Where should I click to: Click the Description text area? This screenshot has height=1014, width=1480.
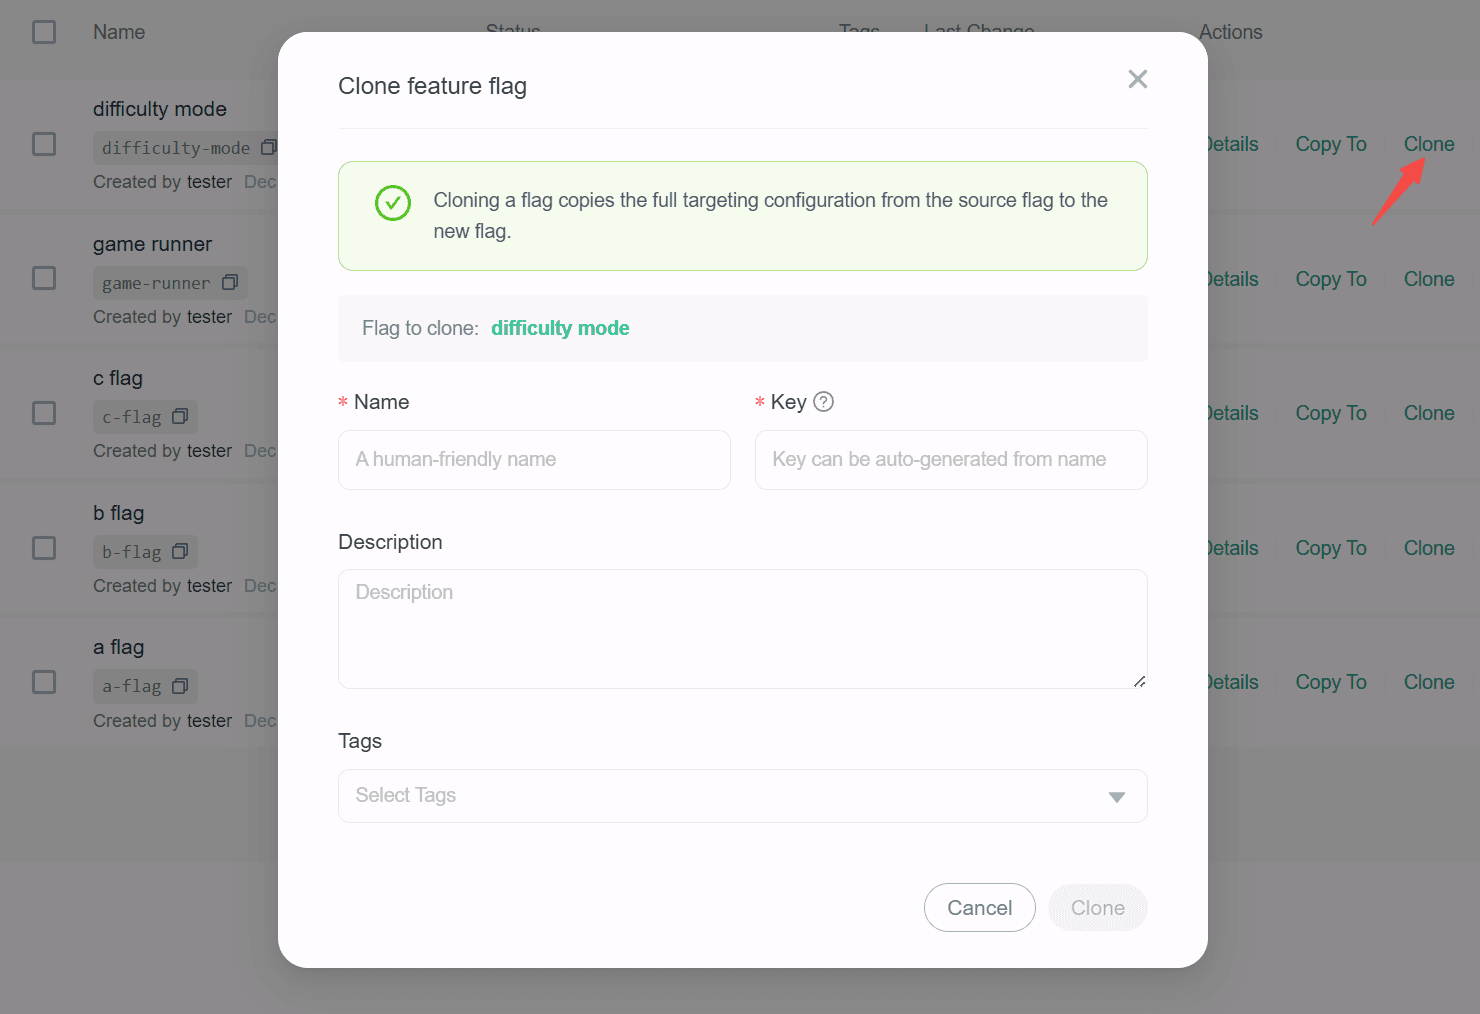click(742, 629)
